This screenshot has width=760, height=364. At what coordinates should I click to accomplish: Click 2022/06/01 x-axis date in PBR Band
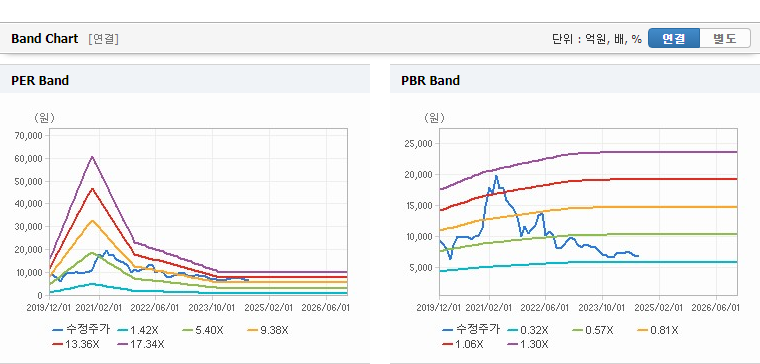click(x=545, y=308)
